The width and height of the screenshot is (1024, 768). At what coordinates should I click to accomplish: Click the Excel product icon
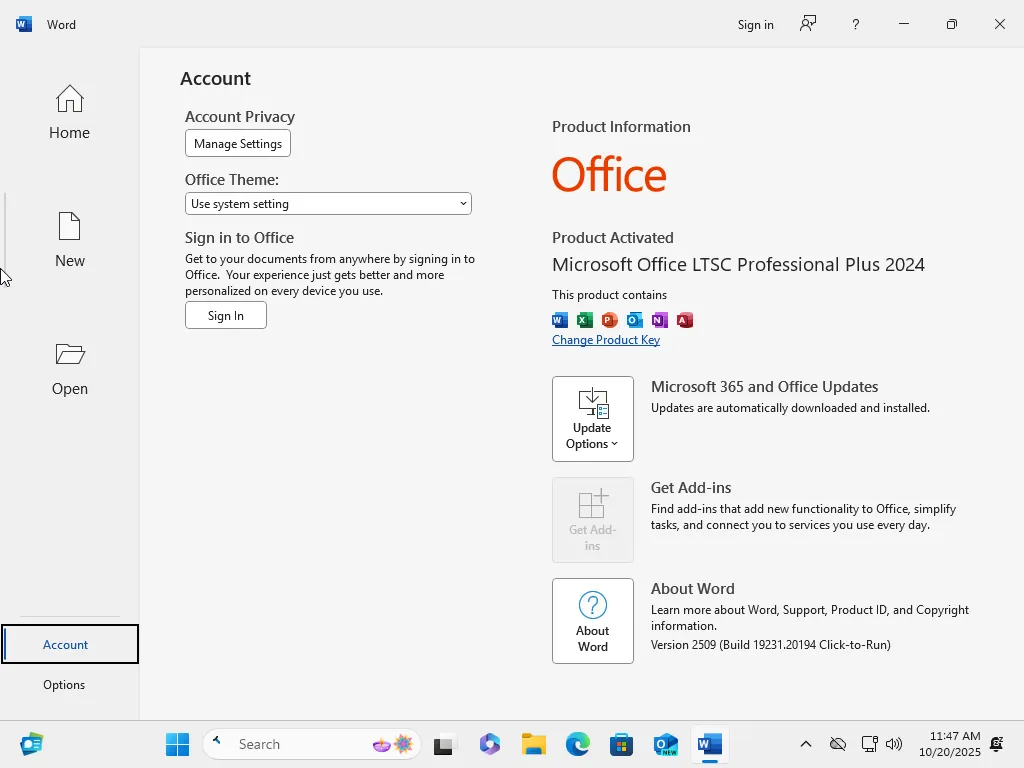(x=584, y=320)
